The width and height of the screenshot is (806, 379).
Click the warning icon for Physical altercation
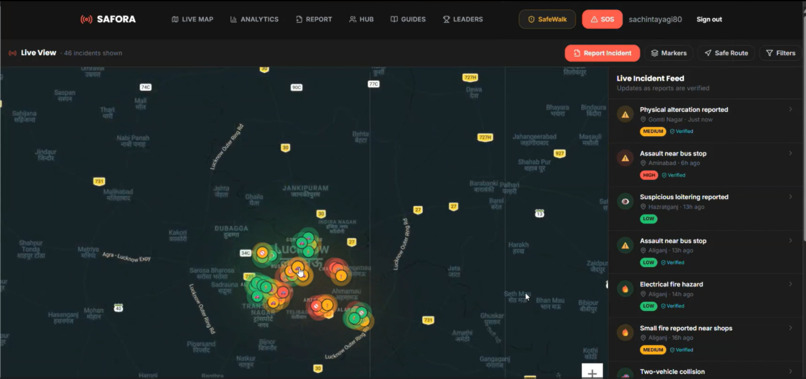[x=625, y=114]
